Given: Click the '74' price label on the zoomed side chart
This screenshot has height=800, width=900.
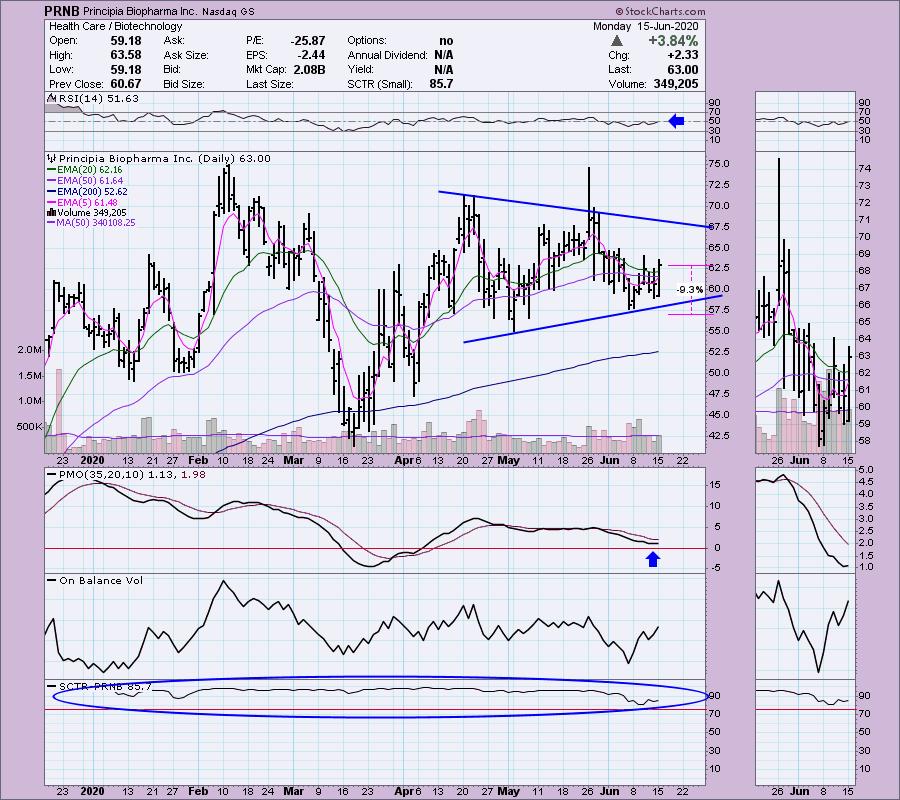Looking at the screenshot, I should tap(864, 169).
